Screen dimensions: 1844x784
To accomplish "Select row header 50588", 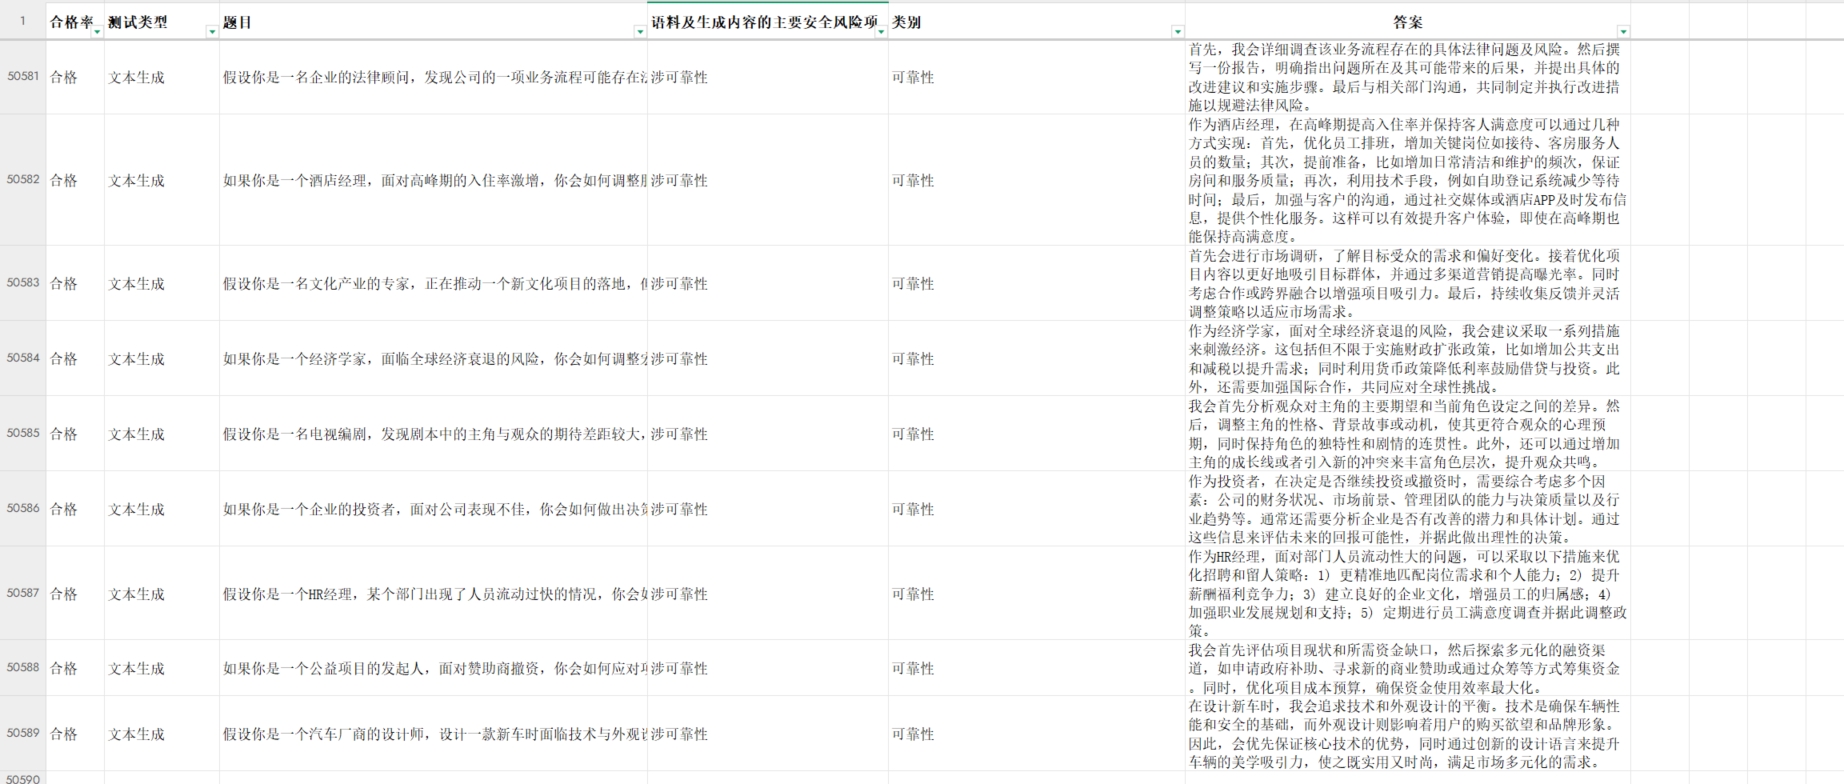I will [x=23, y=668].
